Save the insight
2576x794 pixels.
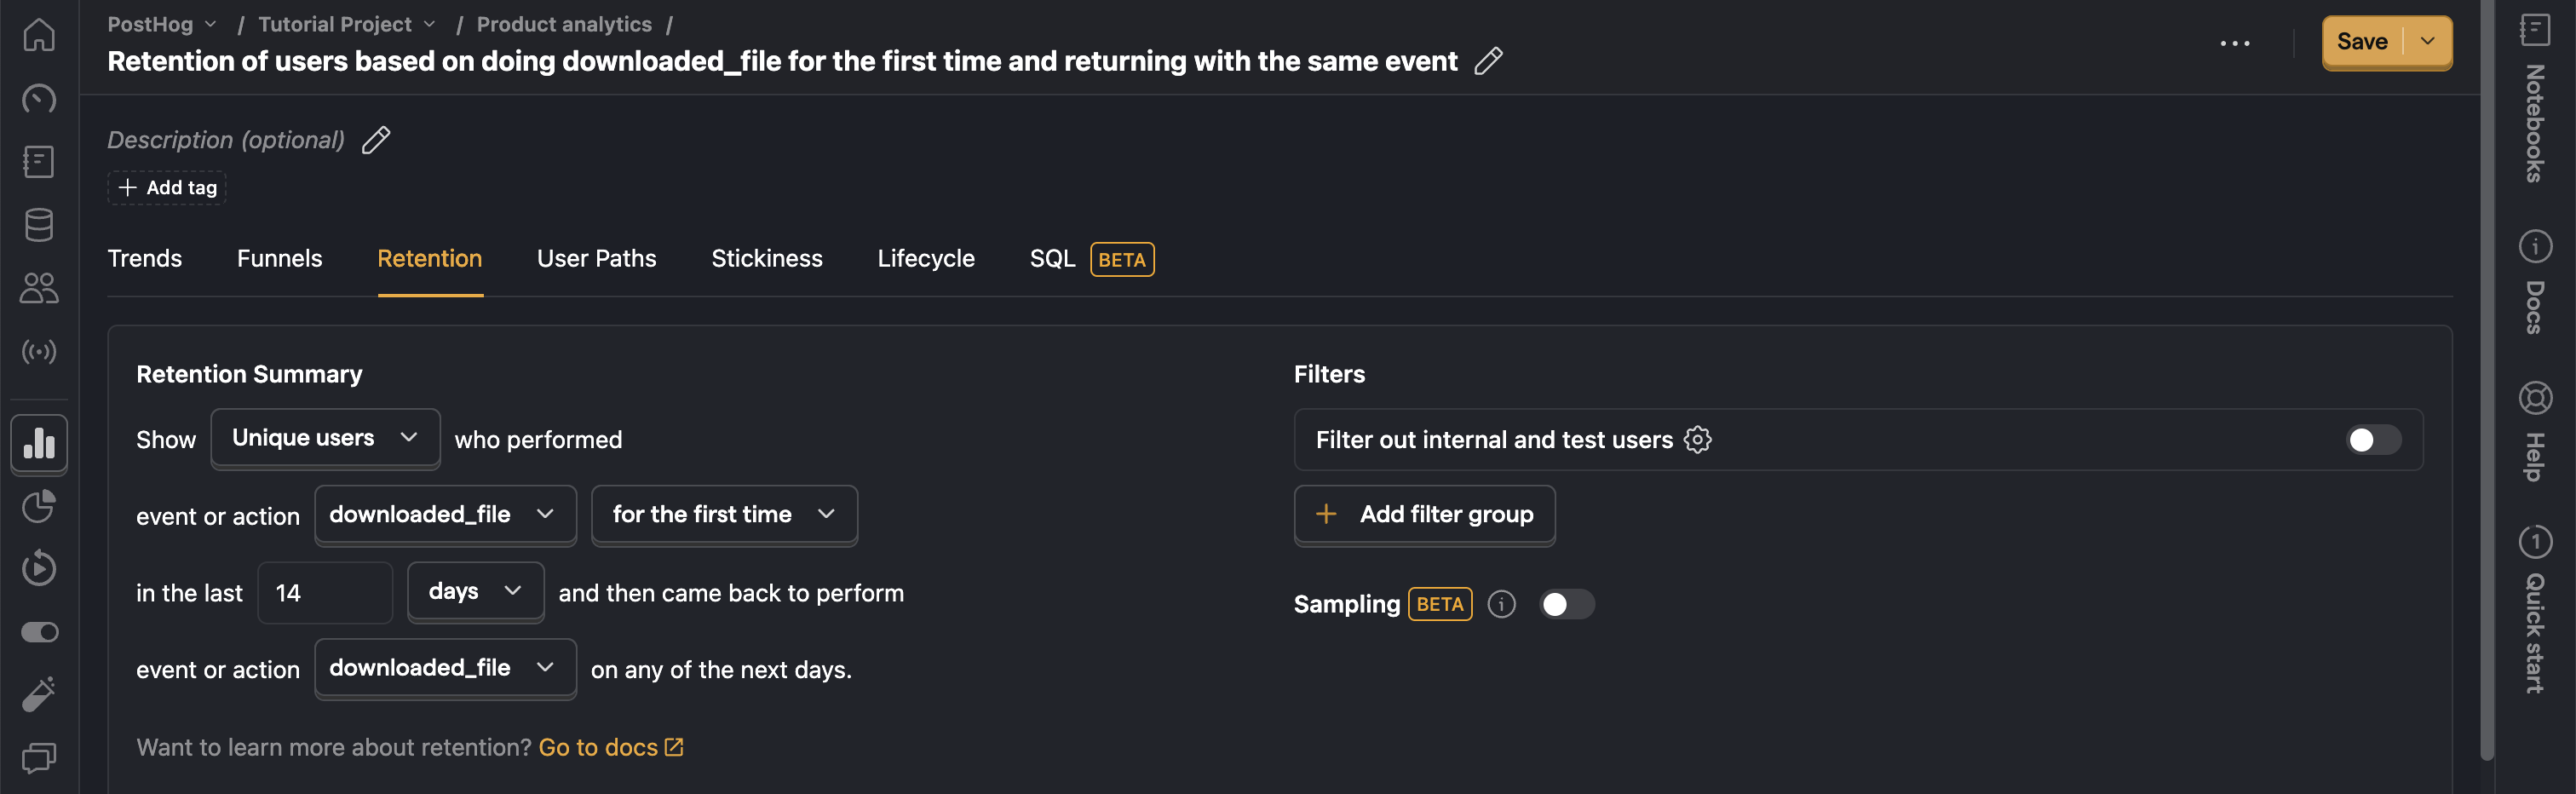point(2362,41)
